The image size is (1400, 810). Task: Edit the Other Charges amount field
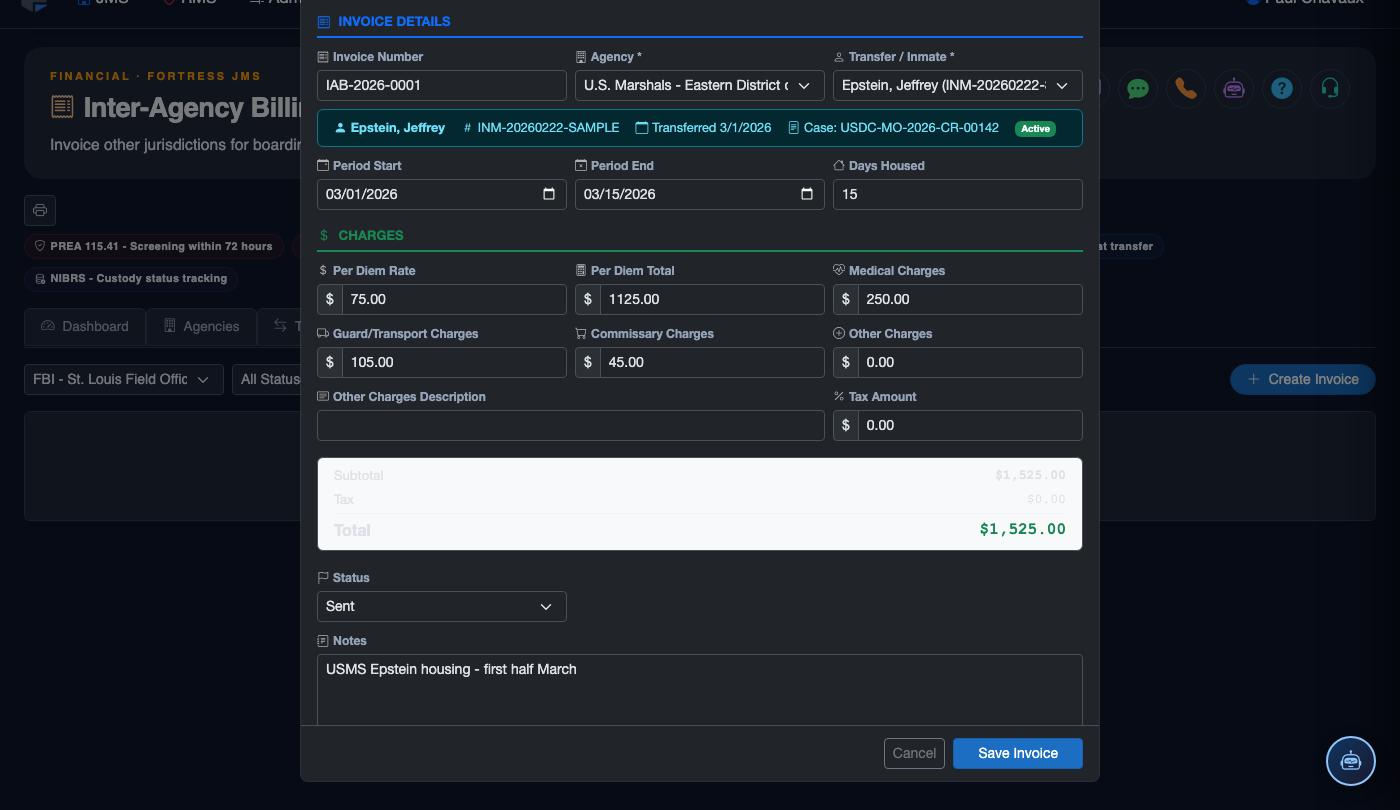coord(970,362)
